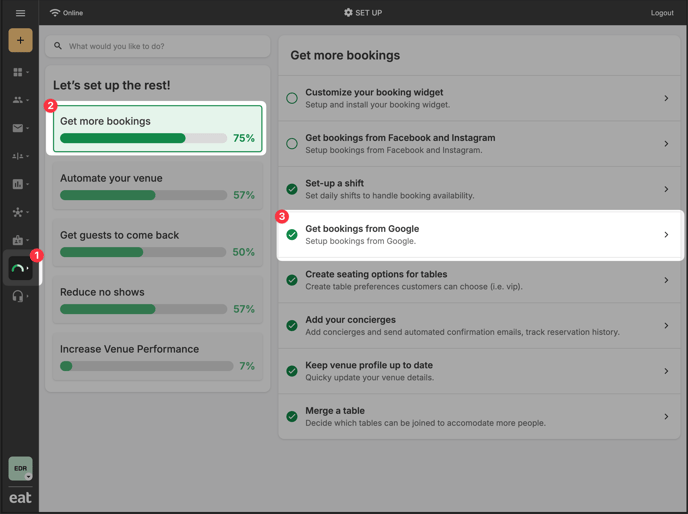The image size is (688, 514).
Task: Click 'Setup bookings from Google.' description
Action: (x=361, y=241)
